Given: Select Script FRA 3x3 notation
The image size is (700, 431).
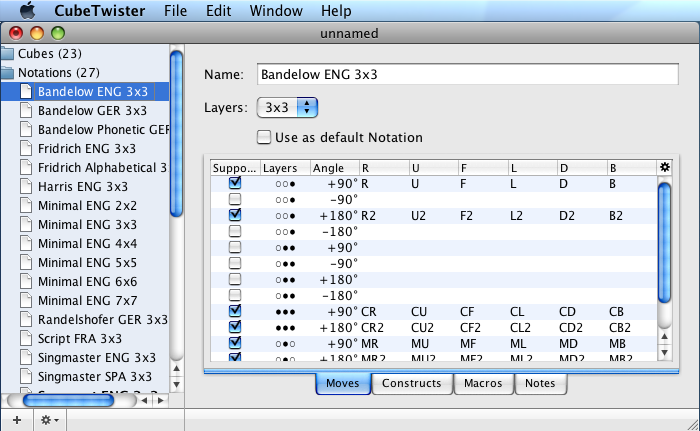Looking at the screenshot, I should click(79, 339).
